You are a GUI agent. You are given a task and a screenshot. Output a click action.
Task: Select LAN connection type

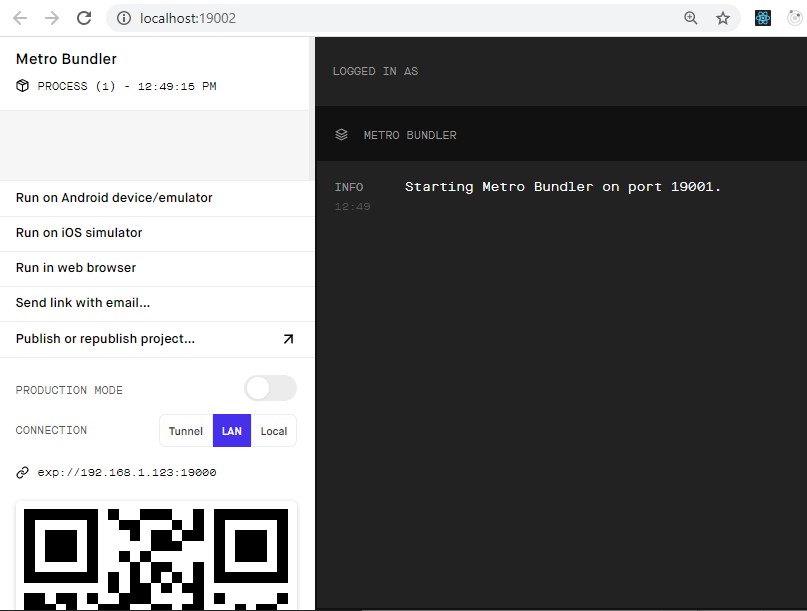tap(232, 431)
